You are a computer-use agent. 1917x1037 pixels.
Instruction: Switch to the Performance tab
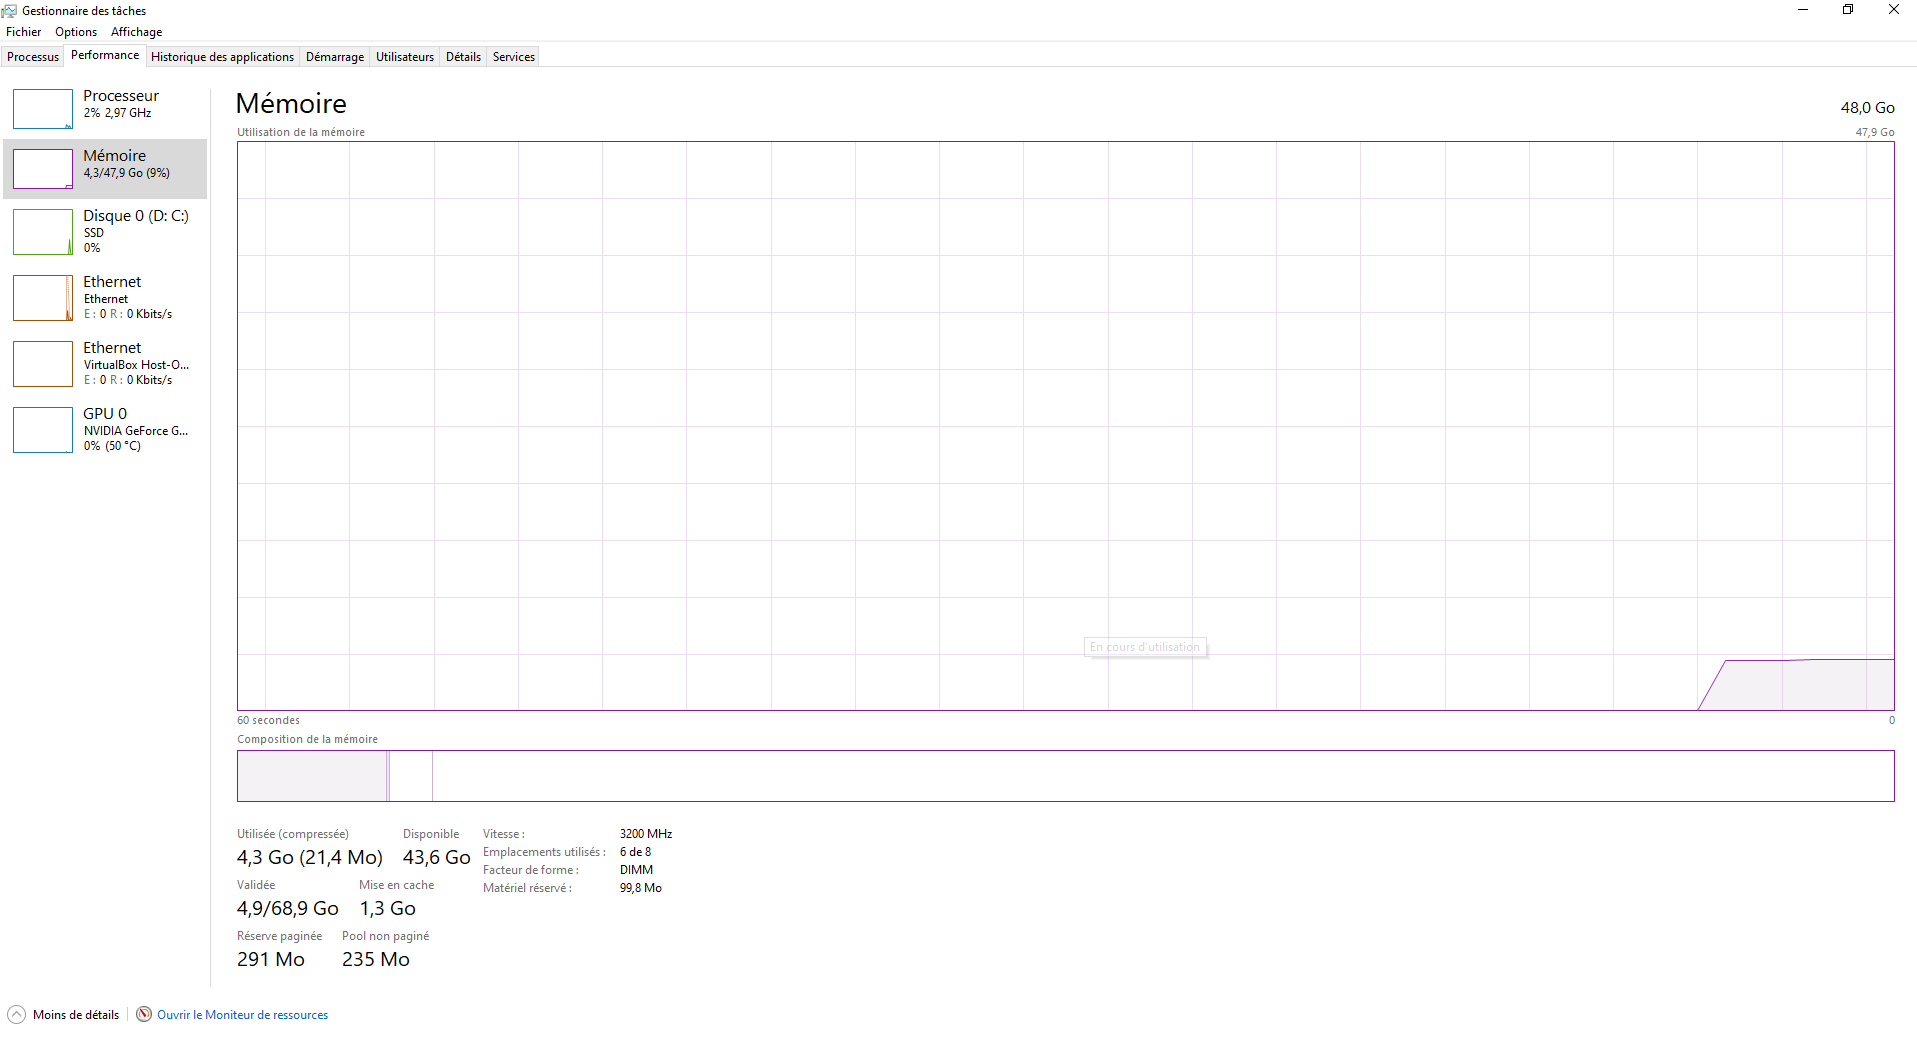point(105,55)
